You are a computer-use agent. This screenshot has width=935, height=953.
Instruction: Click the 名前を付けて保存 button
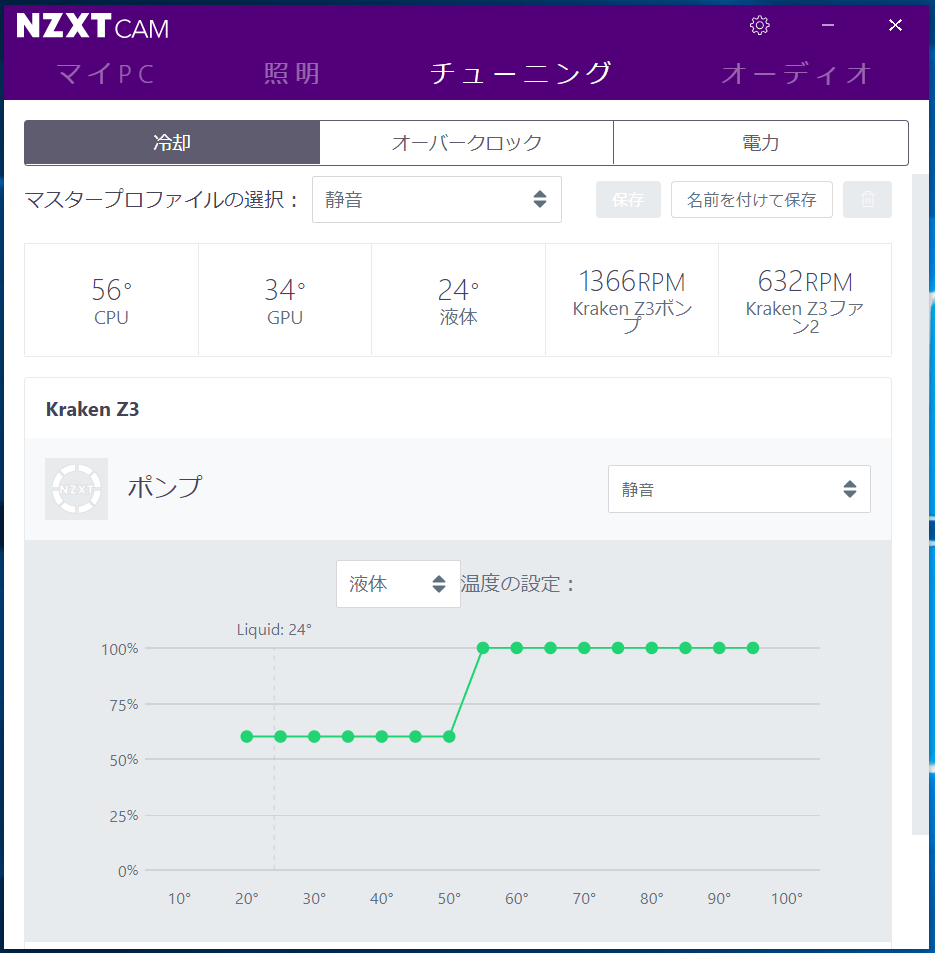tap(751, 199)
